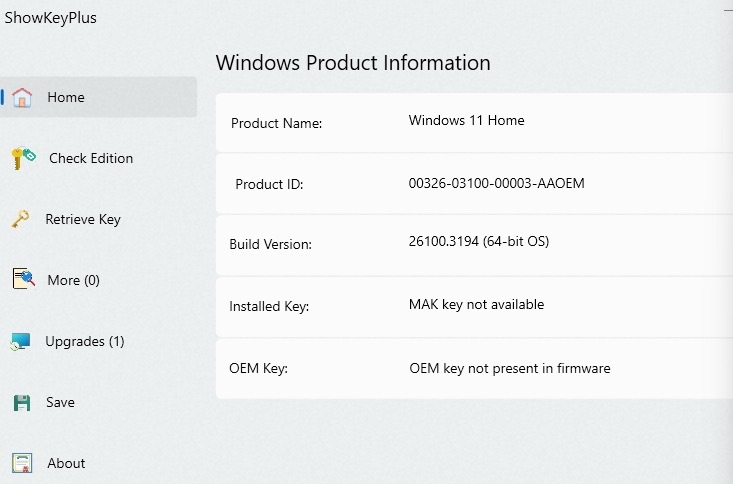Click the Product ID: label
The image size is (733, 484).
click(269, 184)
